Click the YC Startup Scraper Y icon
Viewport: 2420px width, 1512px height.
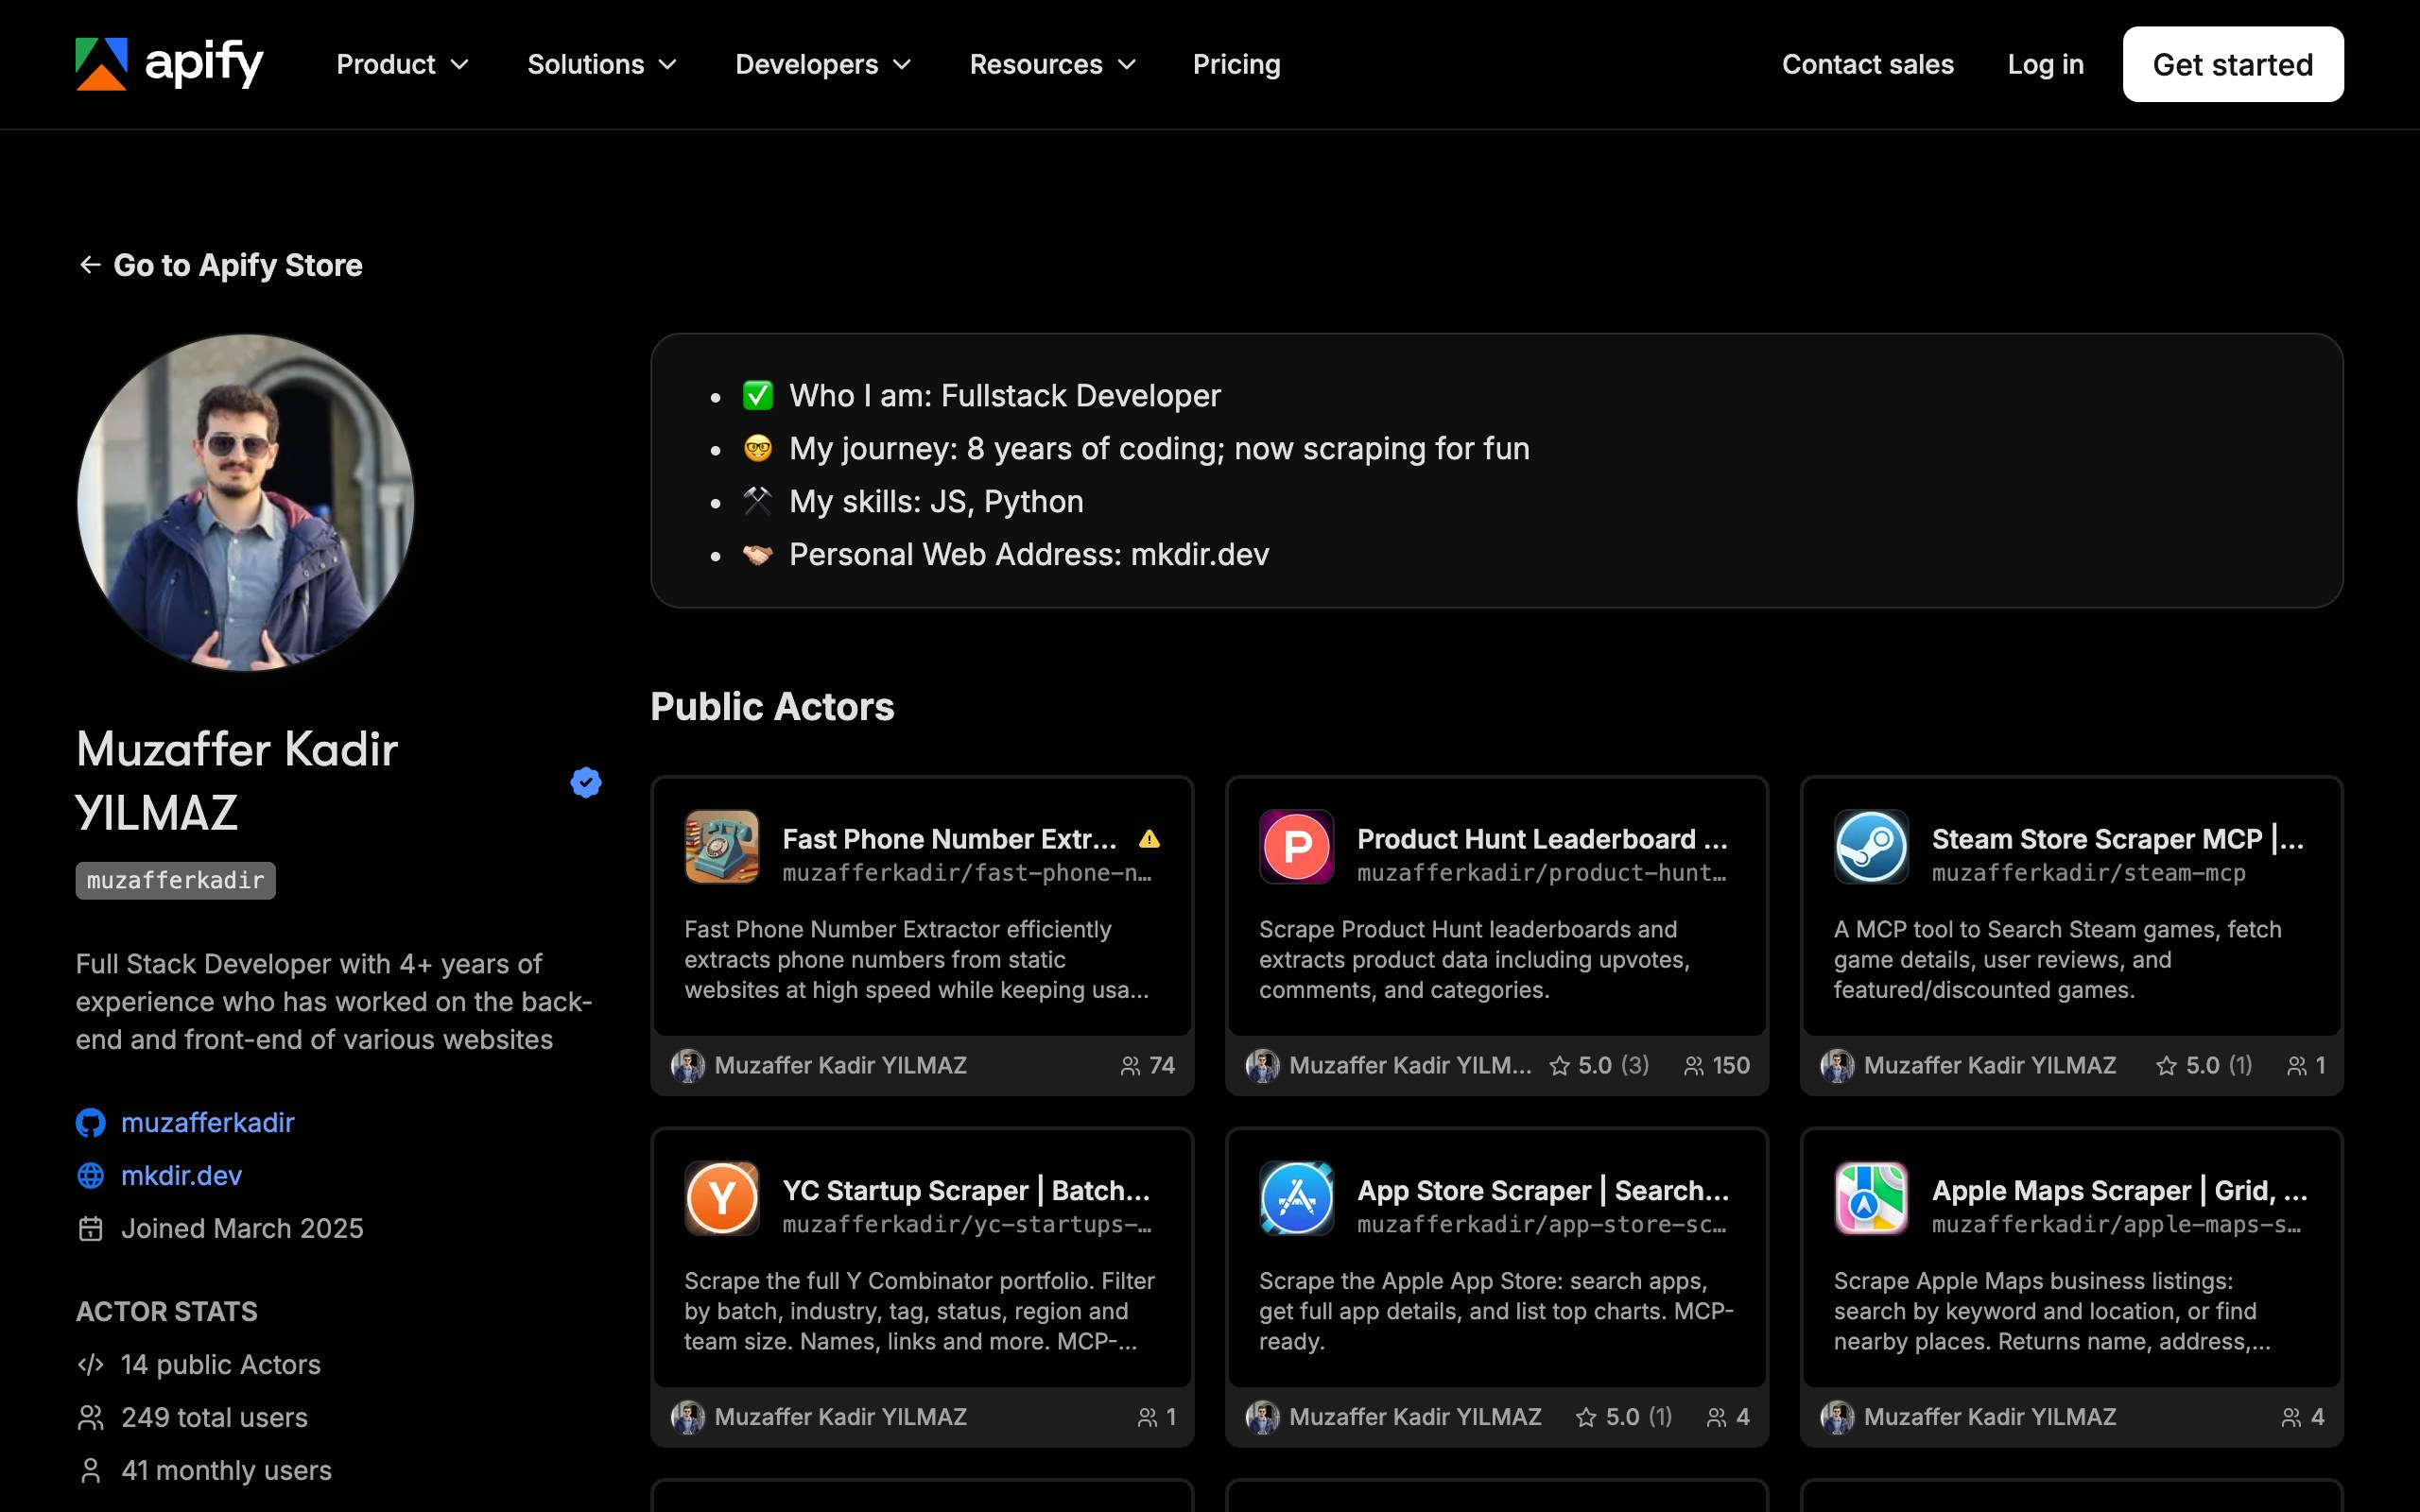tap(721, 1198)
